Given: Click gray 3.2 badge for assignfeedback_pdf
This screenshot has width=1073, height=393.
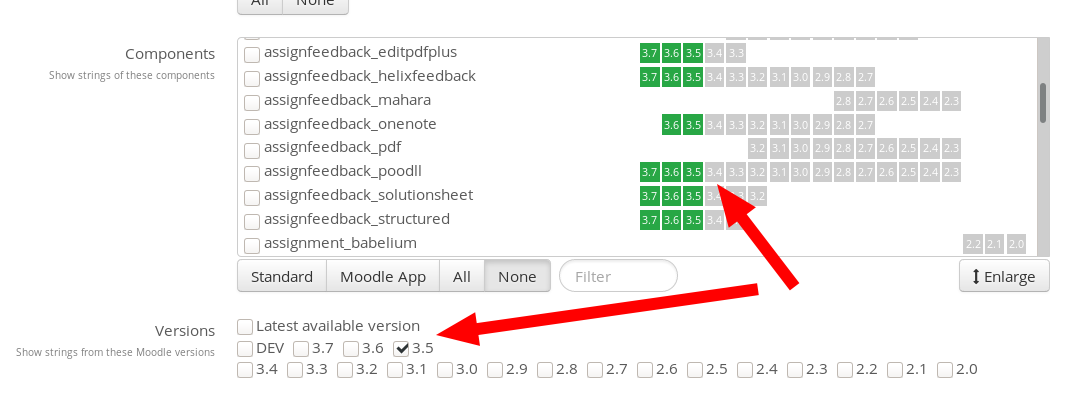Looking at the screenshot, I should tap(758, 148).
